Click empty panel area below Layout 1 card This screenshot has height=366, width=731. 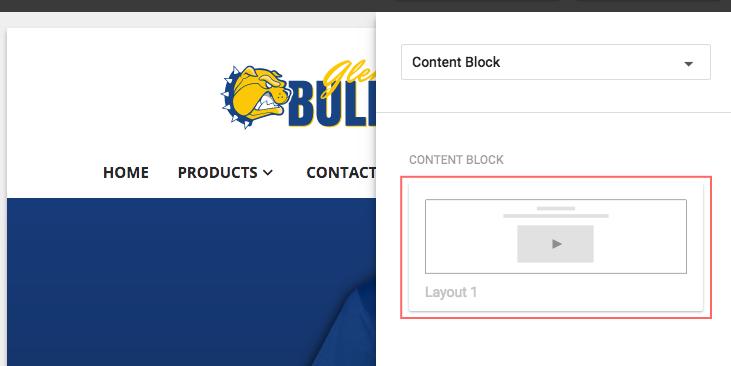pyautogui.click(x=553, y=343)
